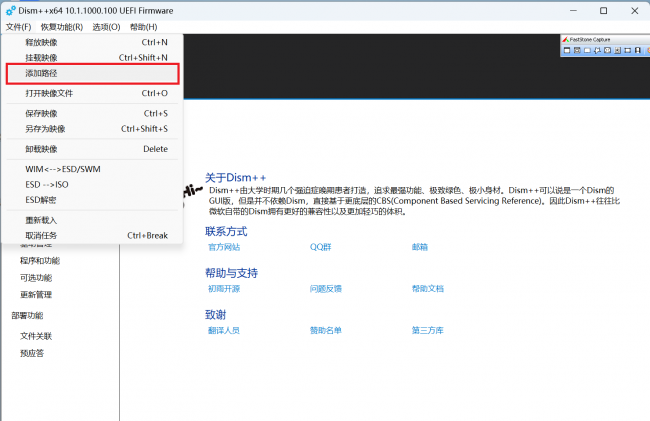Open the 文件(F) menu
The image size is (650, 421).
tap(19, 27)
